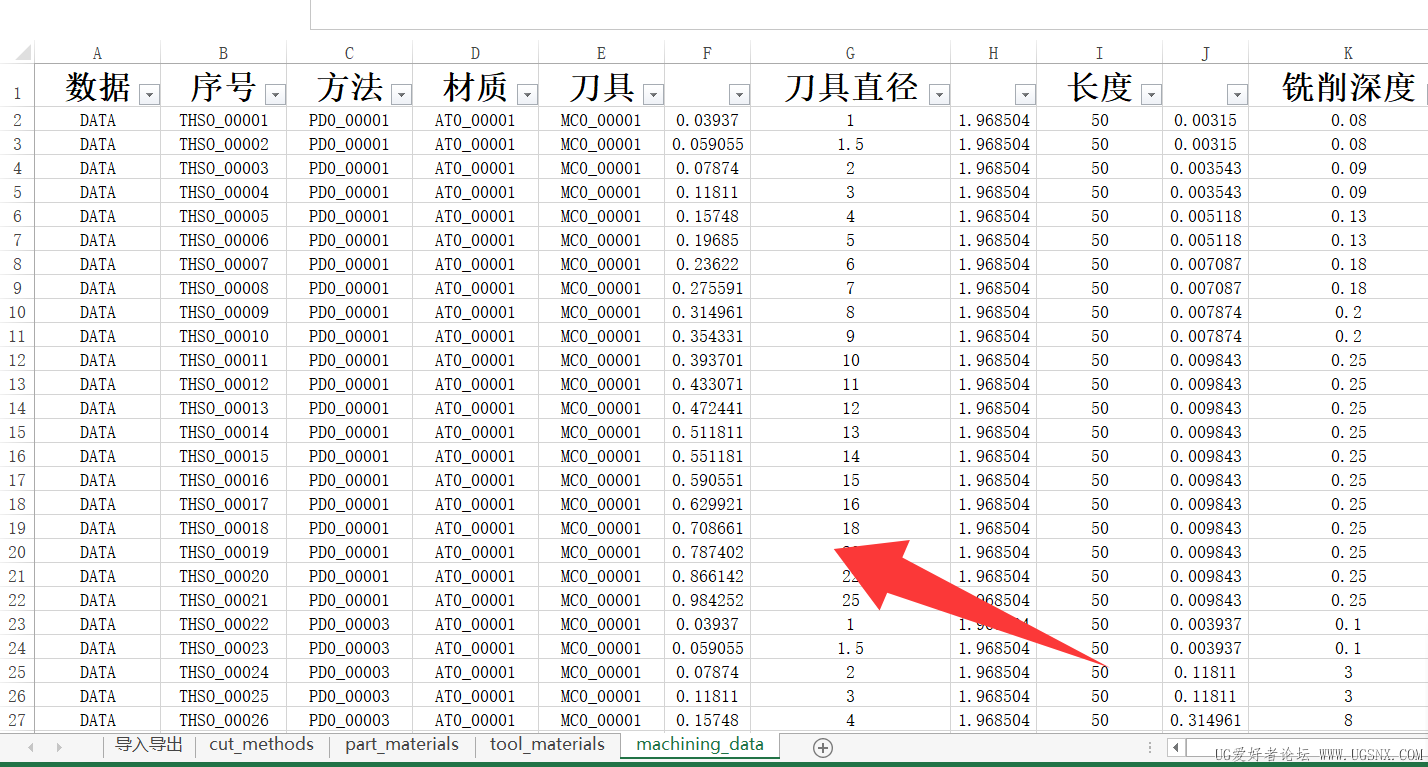This screenshot has width=1428, height=767.
Task: Open filter dropdown in column J header
Action: [1237, 94]
